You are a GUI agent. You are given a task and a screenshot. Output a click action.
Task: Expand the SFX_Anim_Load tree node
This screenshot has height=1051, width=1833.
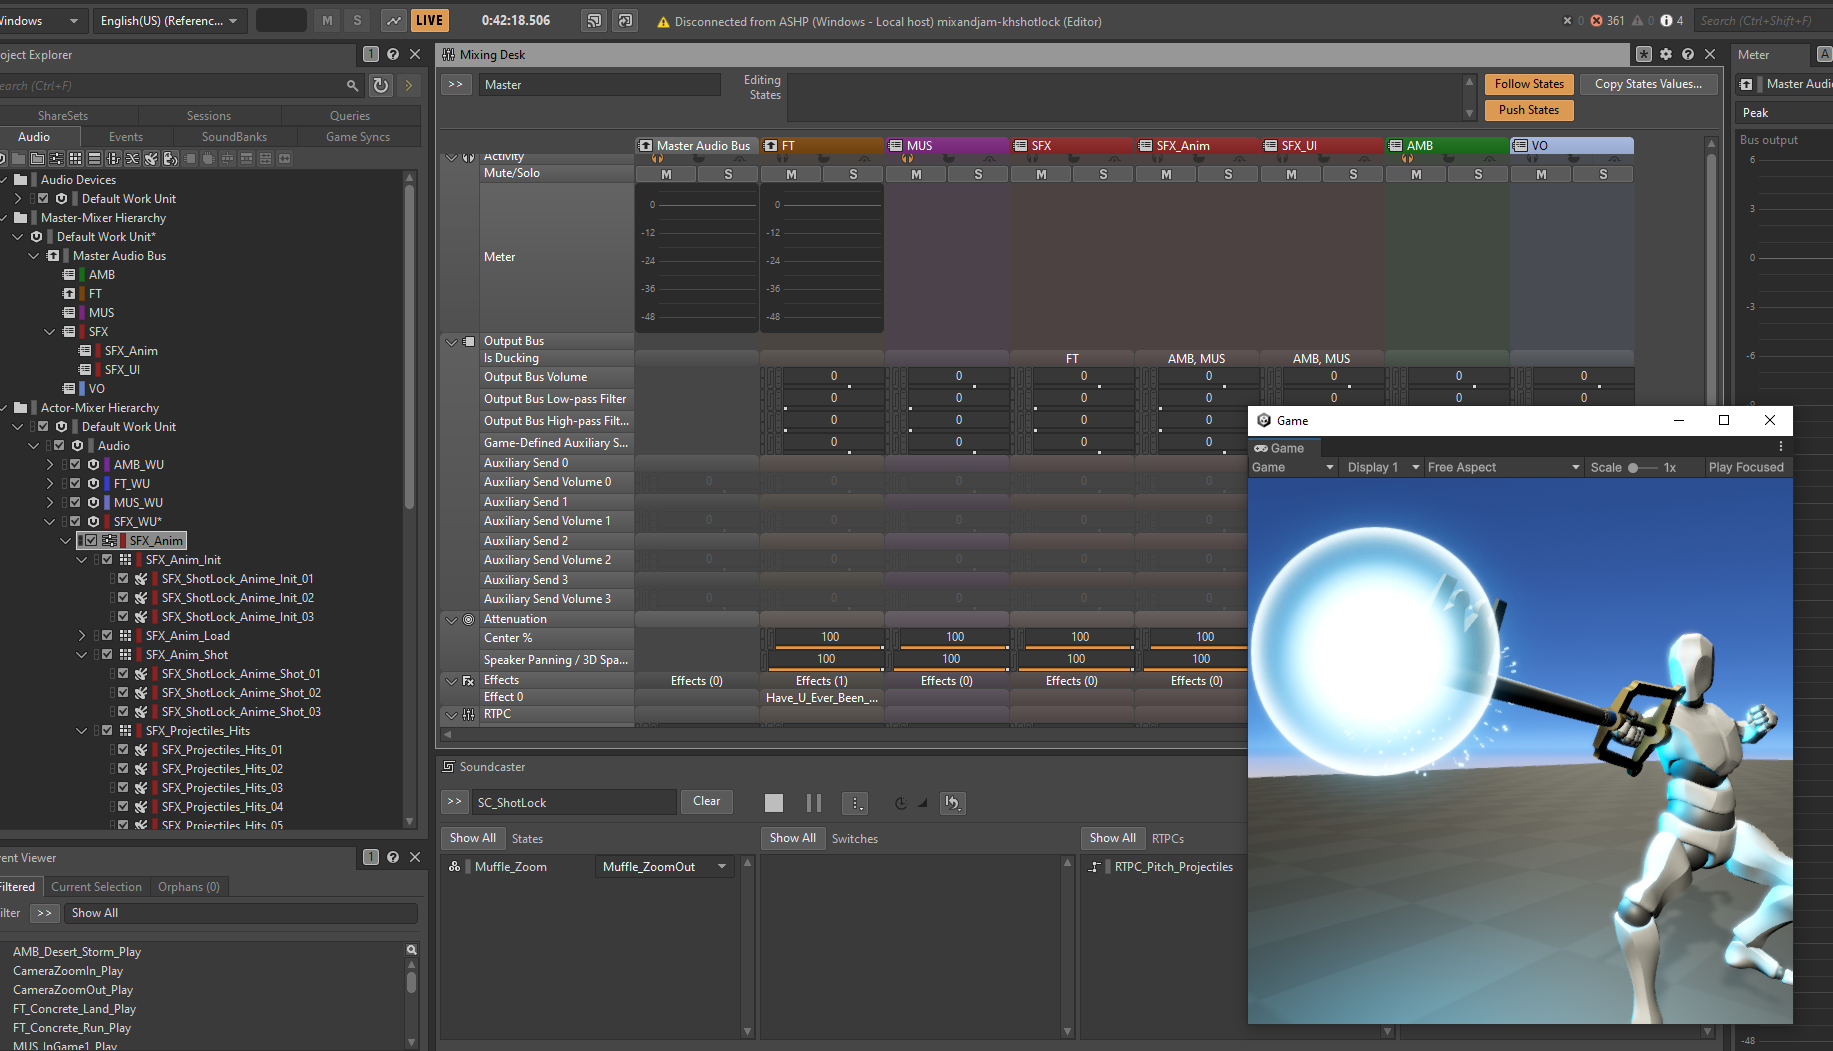point(82,636)
